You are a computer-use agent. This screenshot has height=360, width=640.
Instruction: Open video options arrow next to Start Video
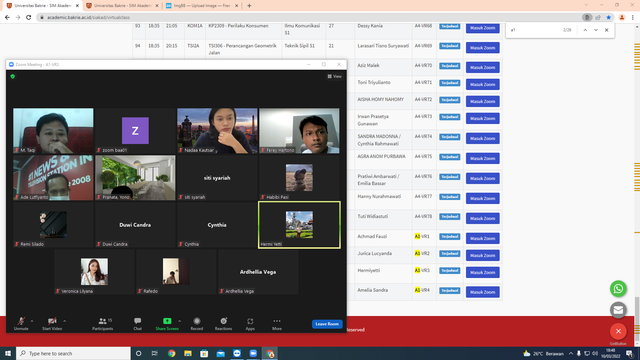tap(64, 321)
